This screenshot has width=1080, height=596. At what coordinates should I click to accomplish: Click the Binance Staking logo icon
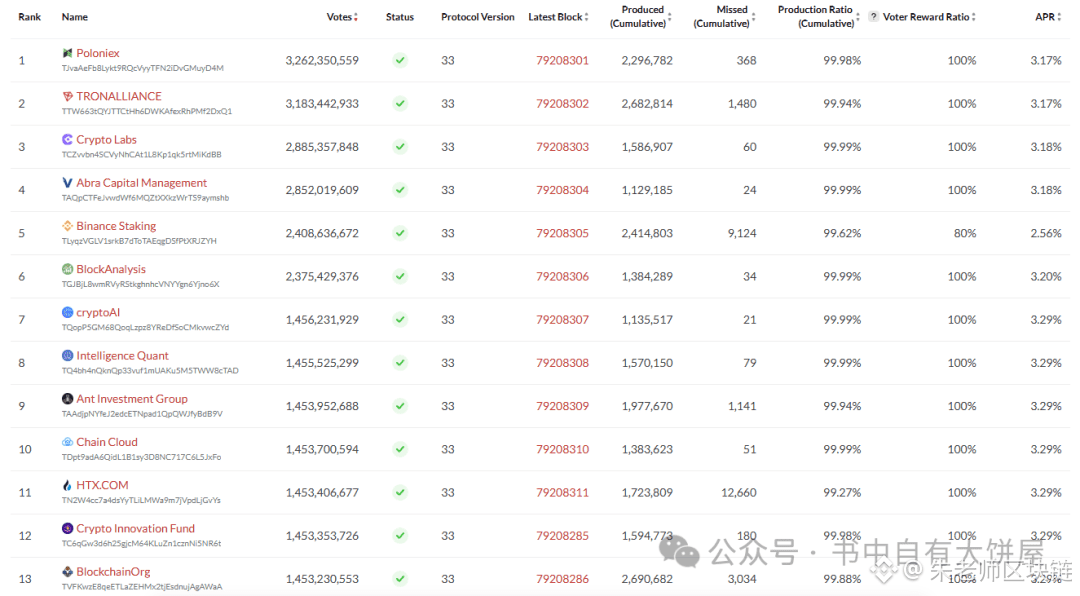(67, 226)
